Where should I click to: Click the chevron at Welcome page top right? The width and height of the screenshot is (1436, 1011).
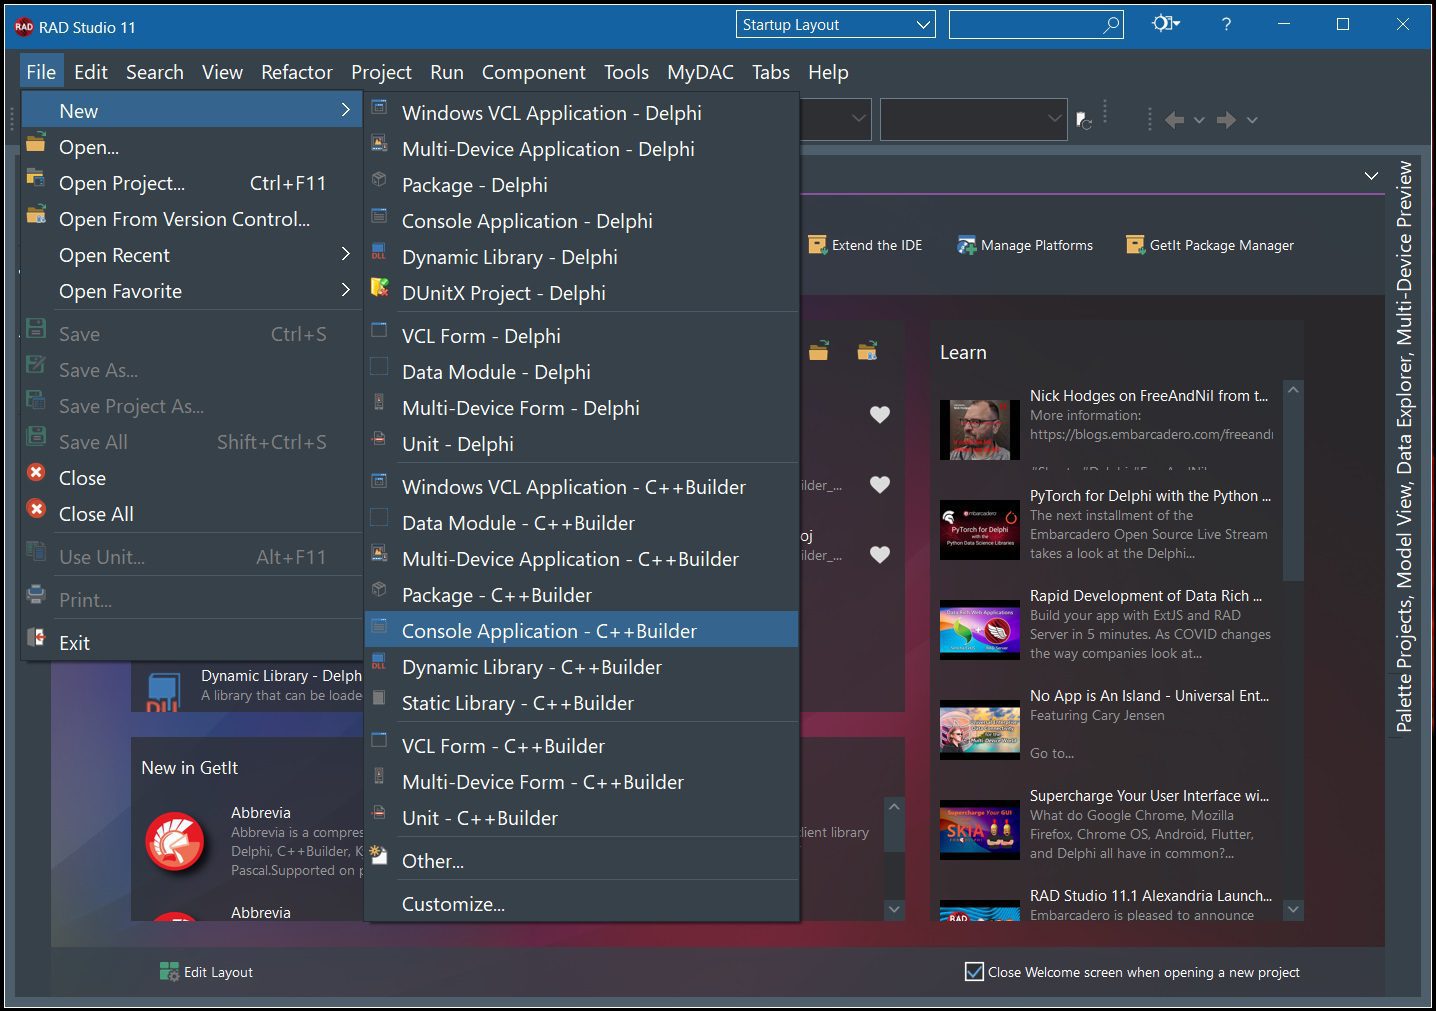tap(1371, 176)
